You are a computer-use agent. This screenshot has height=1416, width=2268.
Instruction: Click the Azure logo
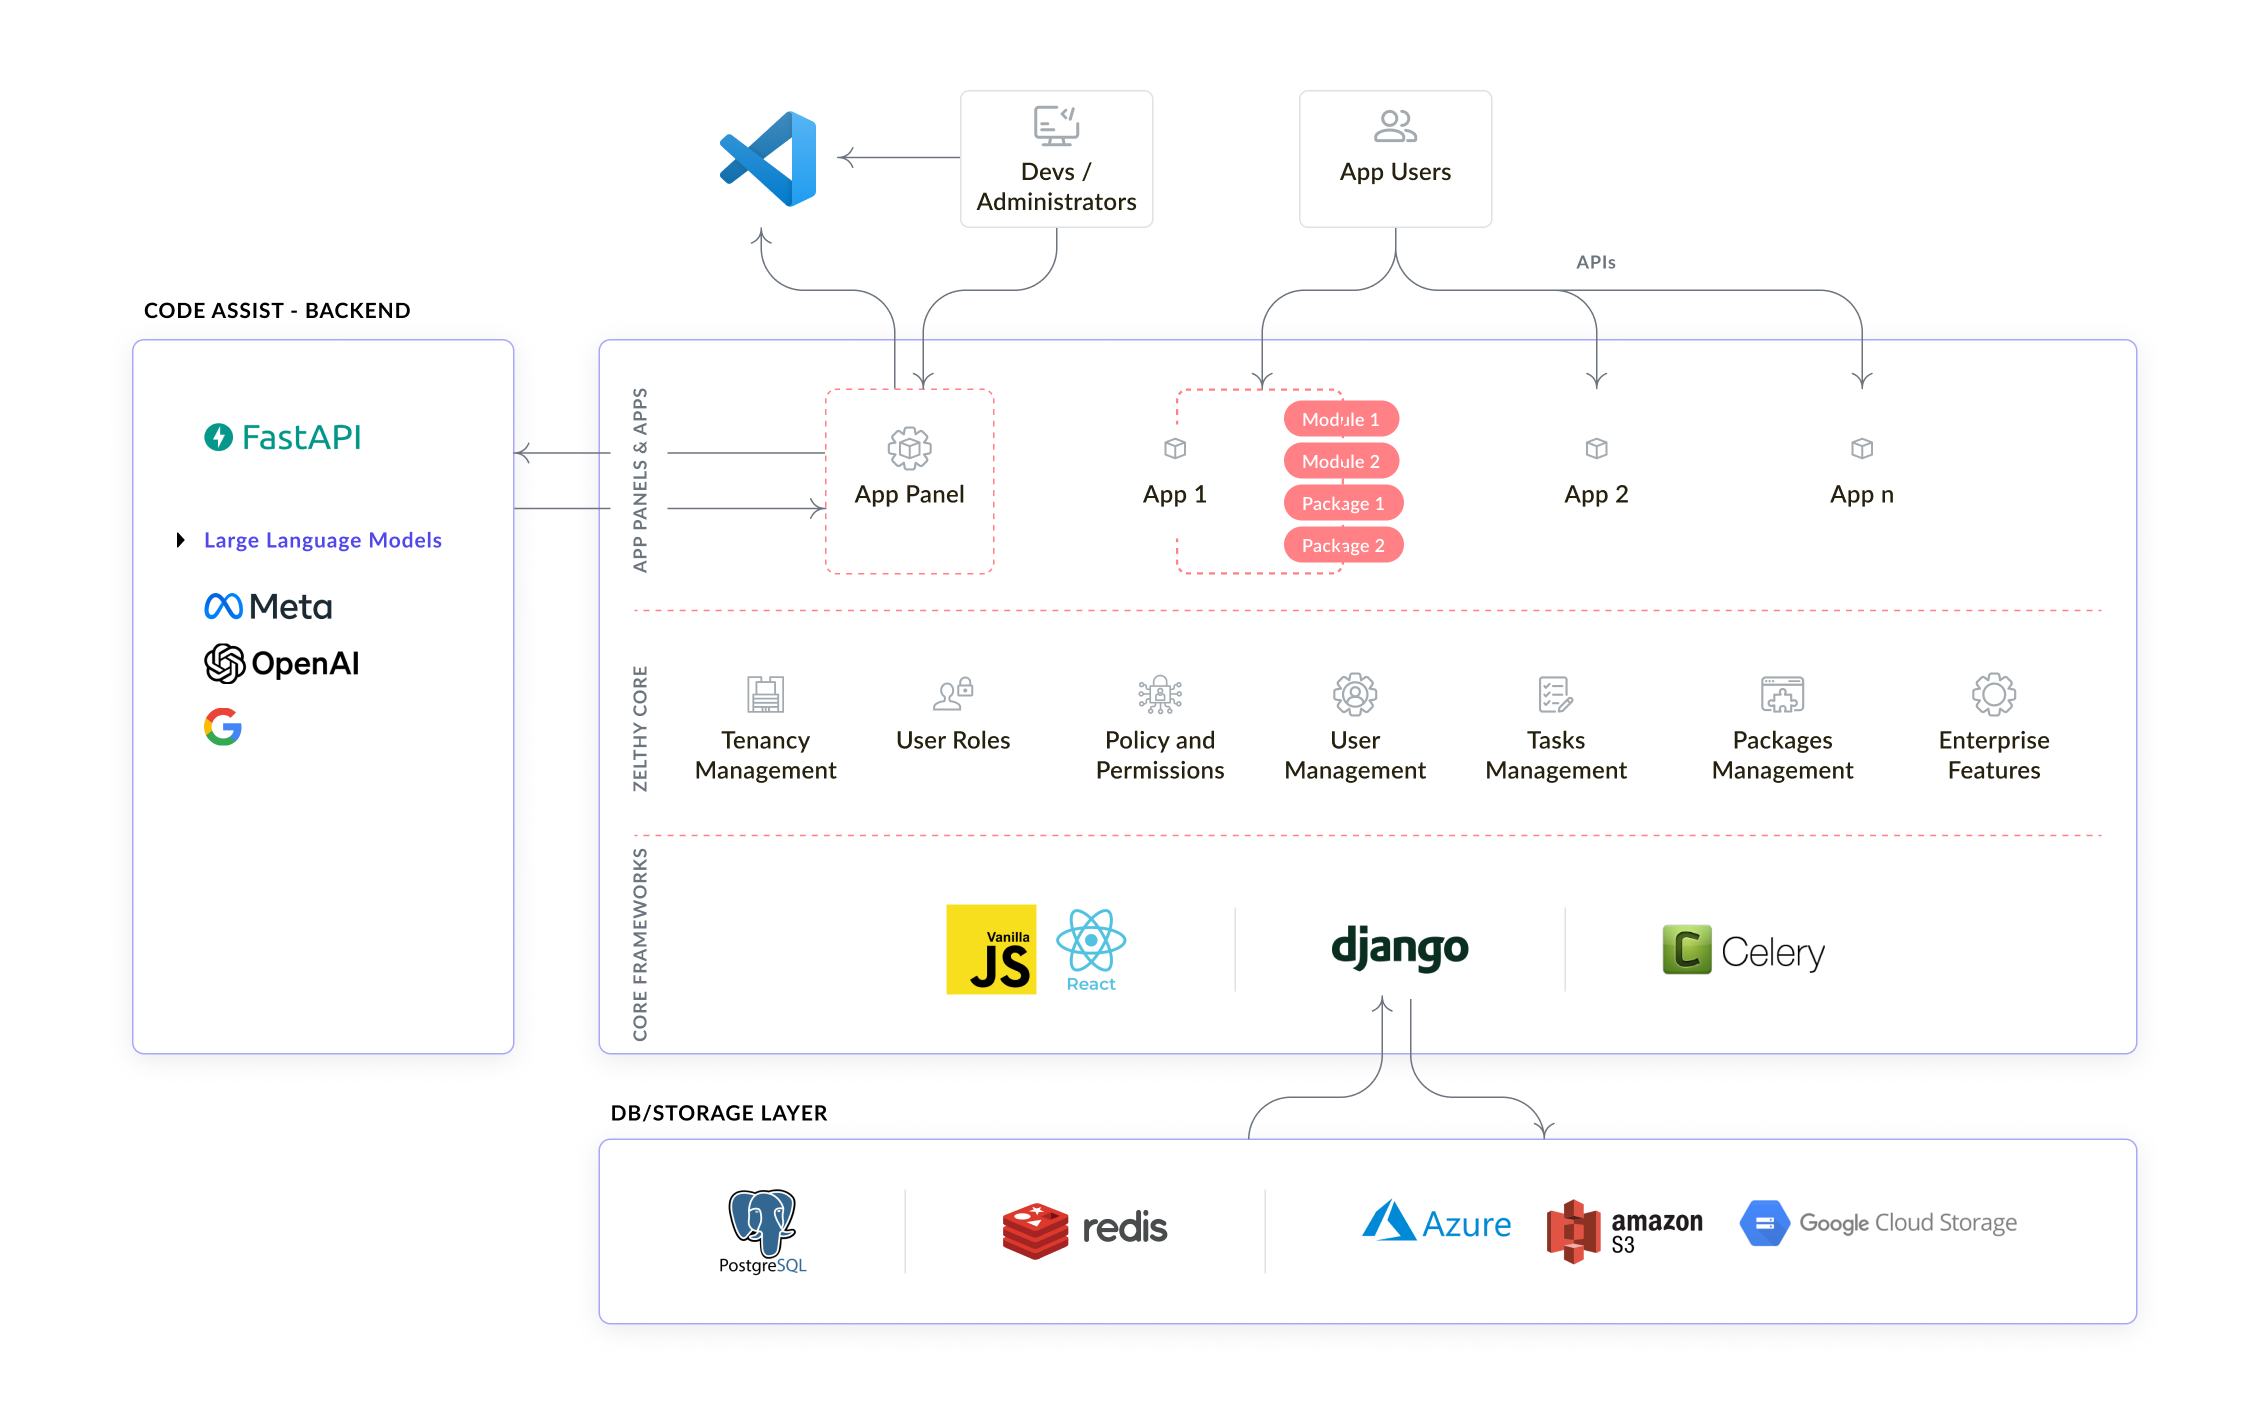coord(1436,1222)
